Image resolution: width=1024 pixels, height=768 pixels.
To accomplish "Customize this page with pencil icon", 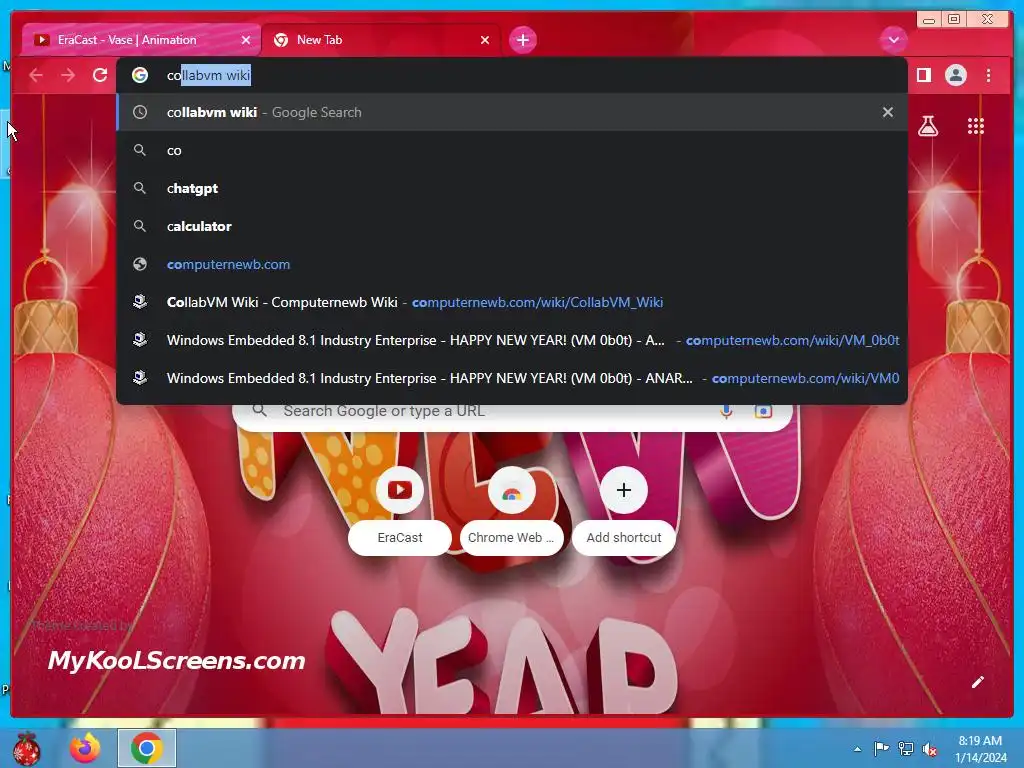I will pos(977,682).
